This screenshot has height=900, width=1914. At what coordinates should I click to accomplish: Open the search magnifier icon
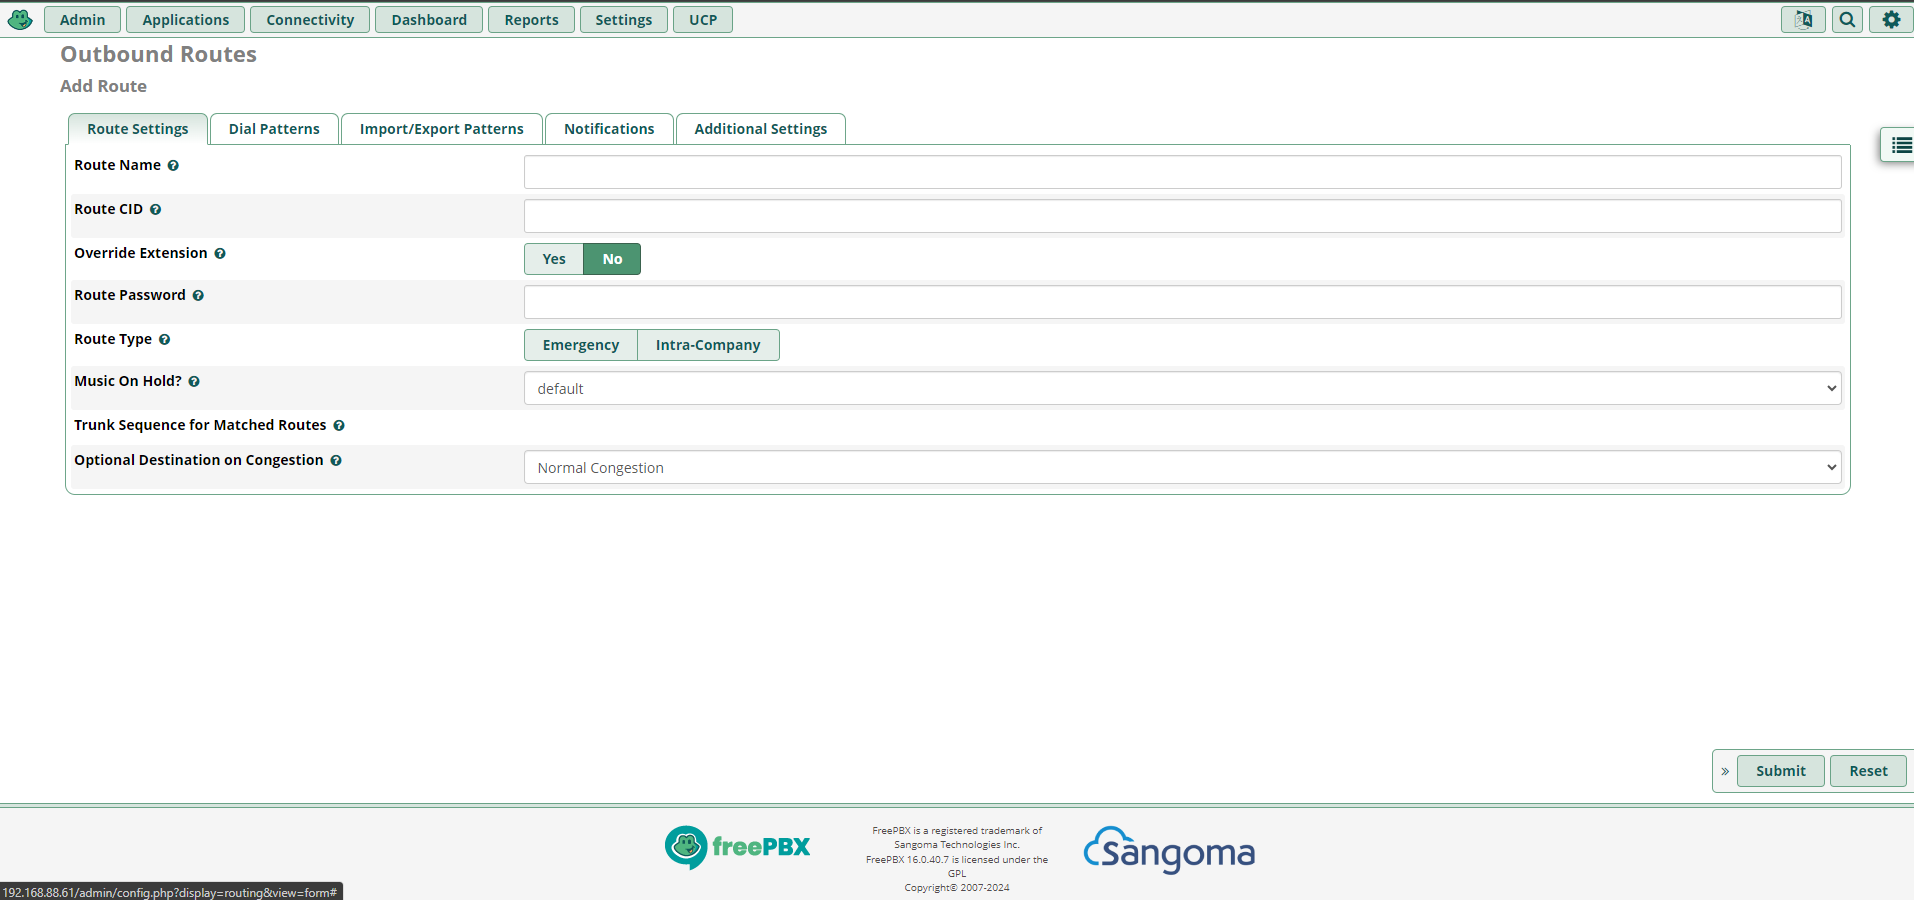[x=1846, y=19]
